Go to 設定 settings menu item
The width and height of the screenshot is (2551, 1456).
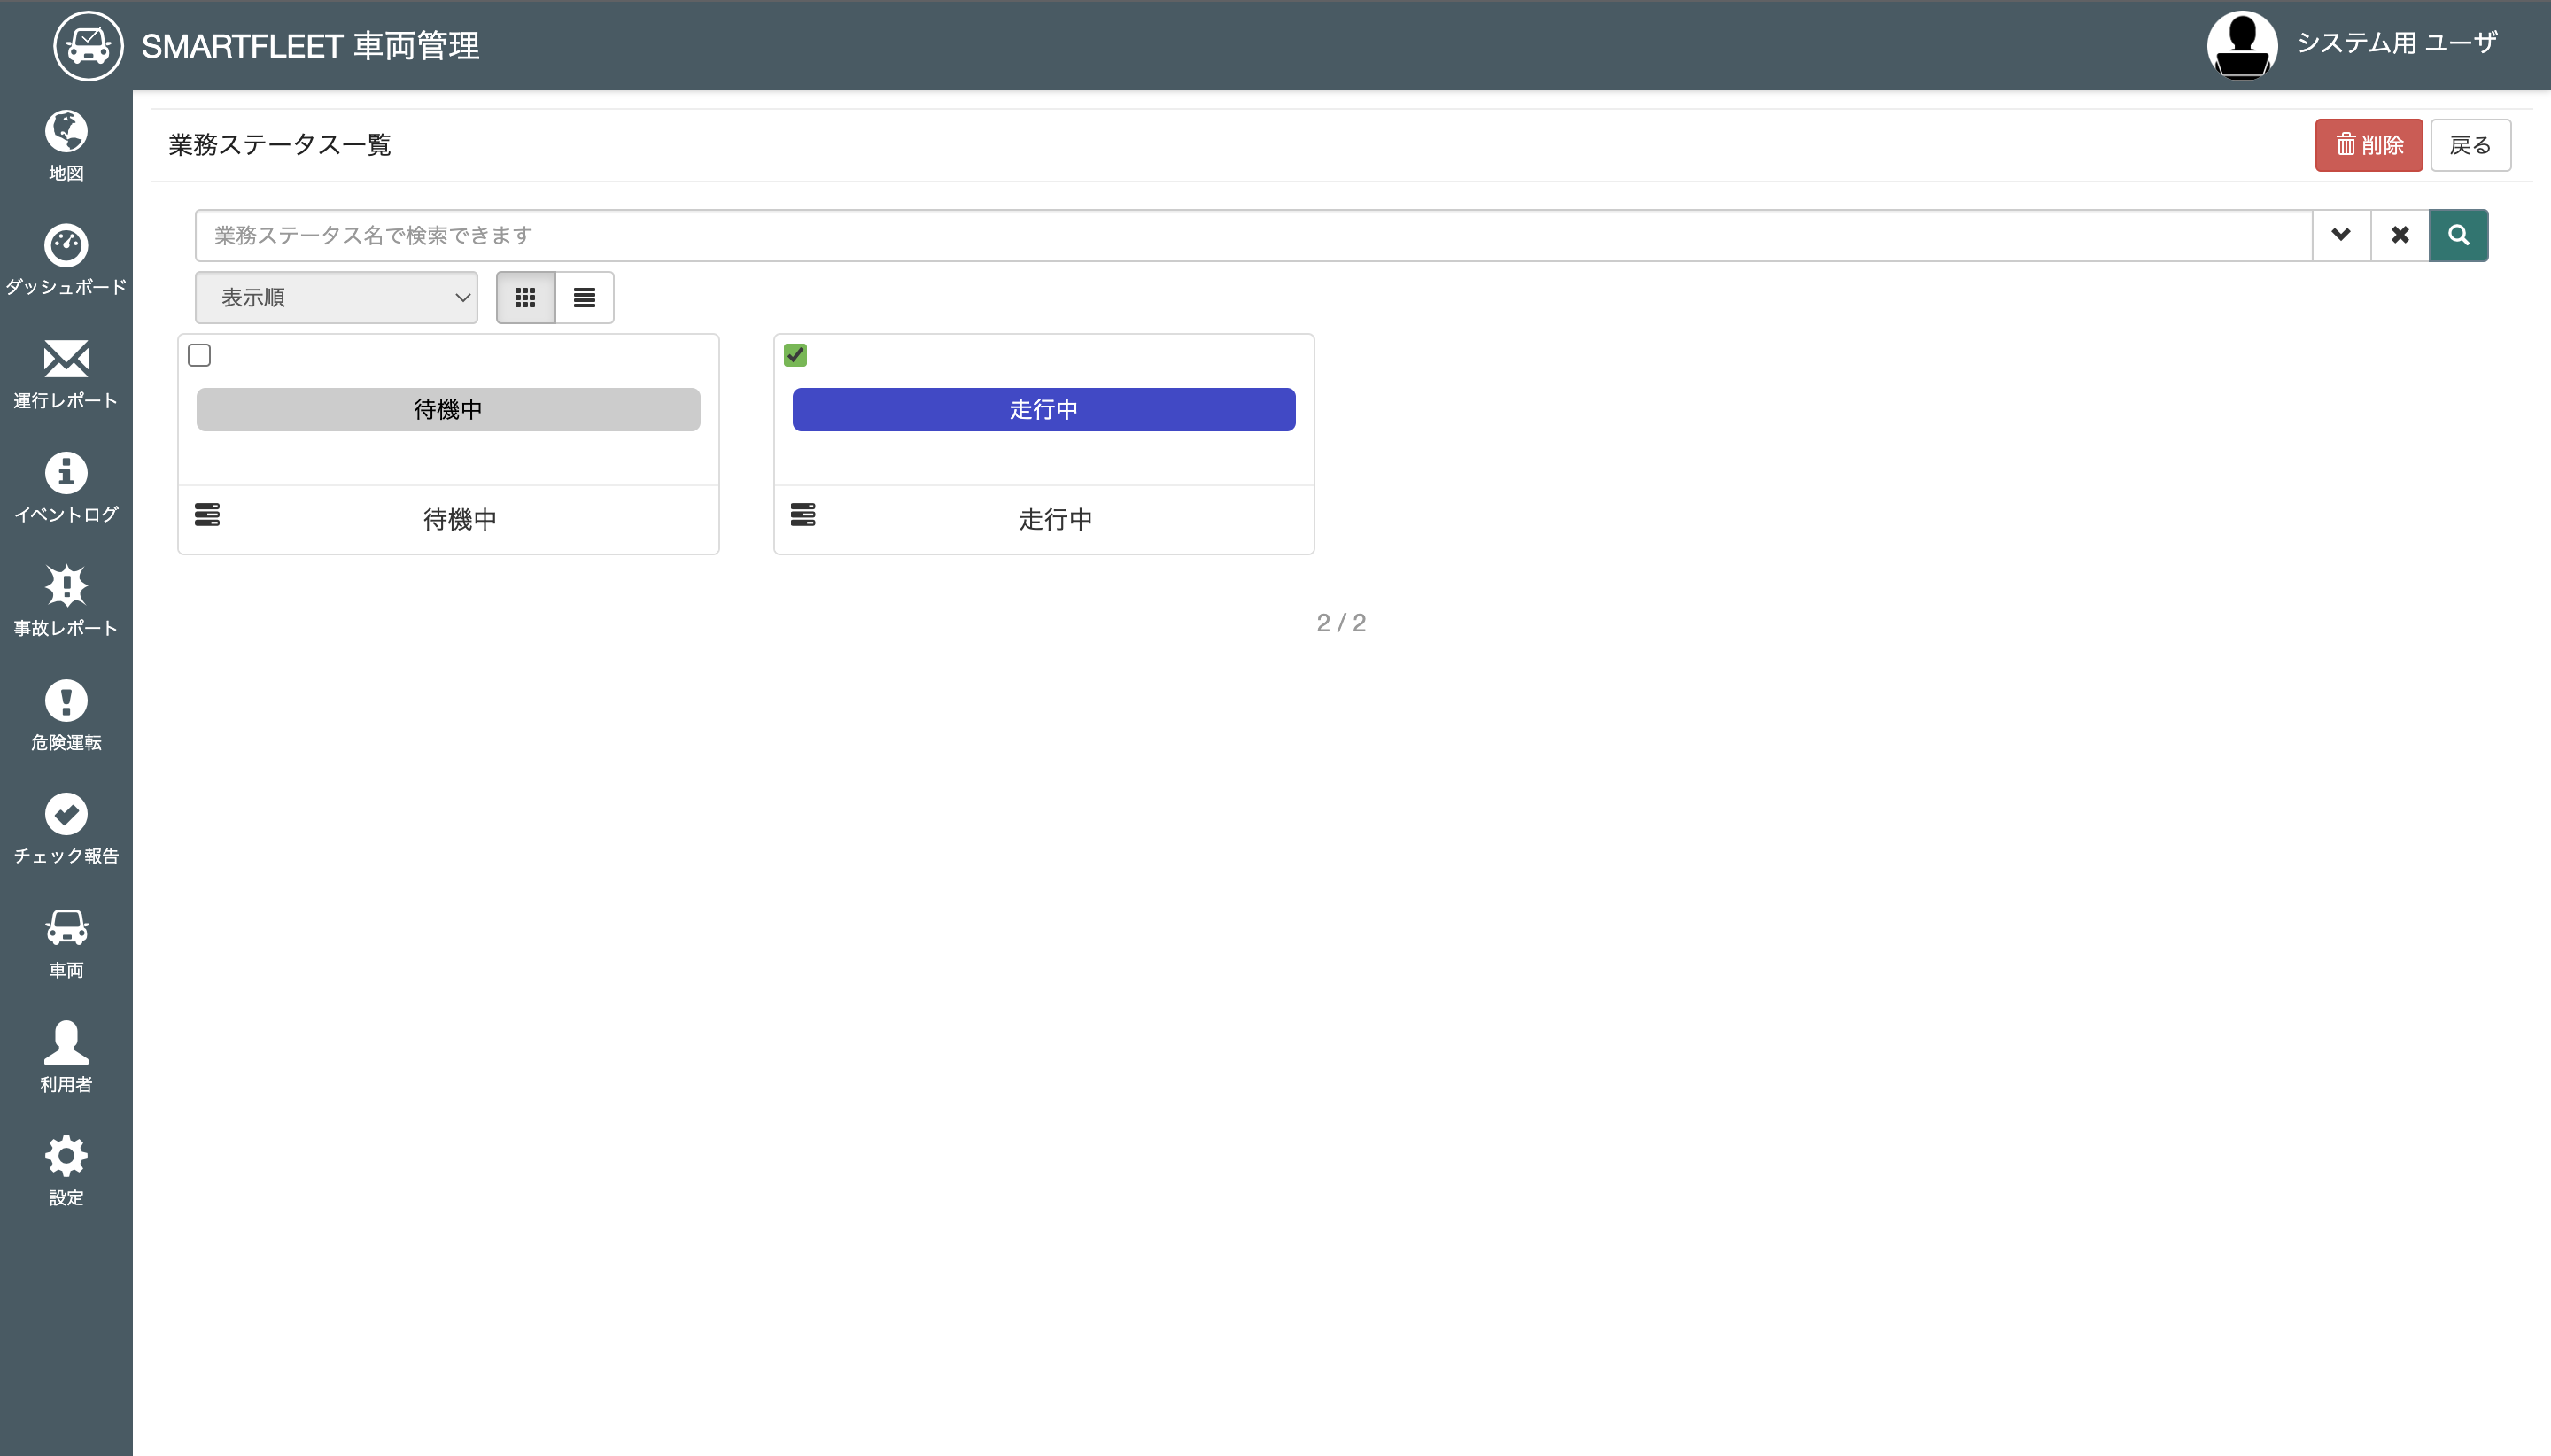(x=66, y=1169)
